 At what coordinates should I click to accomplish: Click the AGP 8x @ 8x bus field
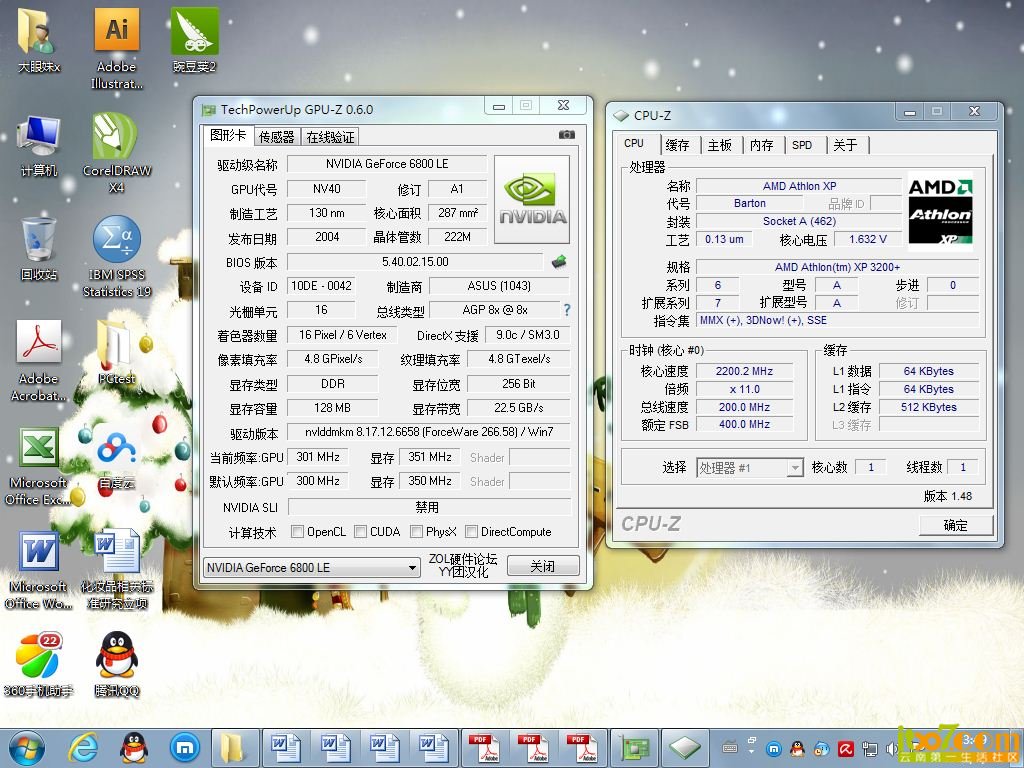pos(494,310)
